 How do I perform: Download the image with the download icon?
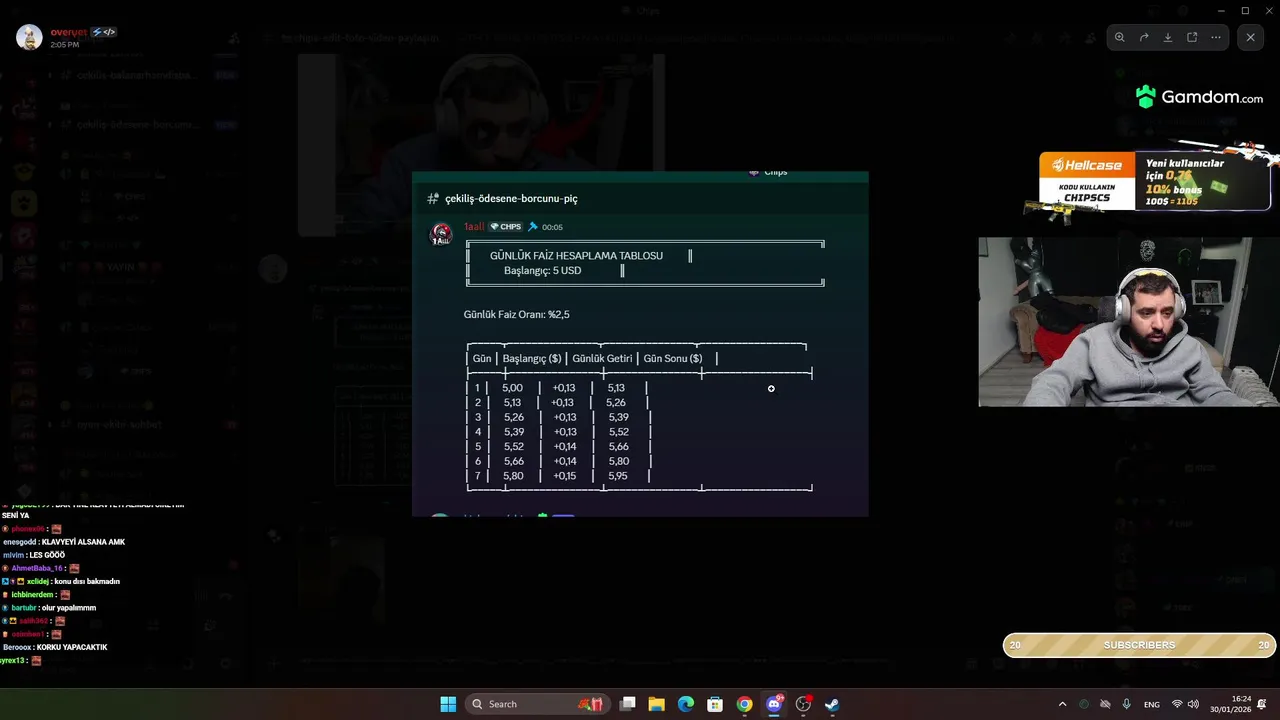[x=1168, y=37]
